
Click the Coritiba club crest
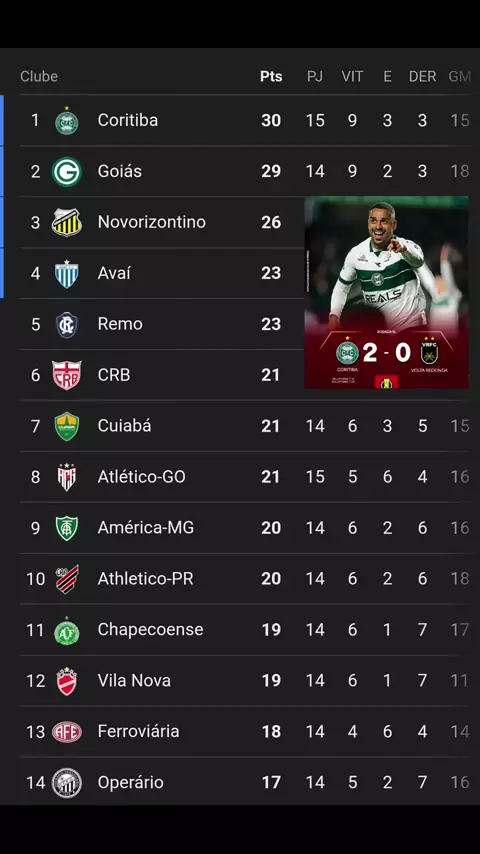pos(66,121)
